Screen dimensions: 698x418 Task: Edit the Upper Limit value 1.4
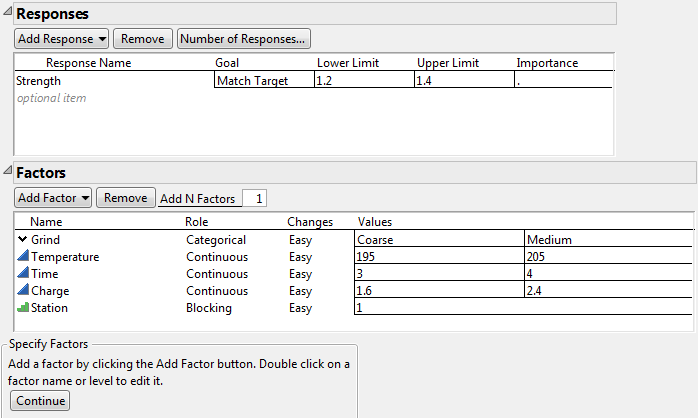tap(462, 81)
